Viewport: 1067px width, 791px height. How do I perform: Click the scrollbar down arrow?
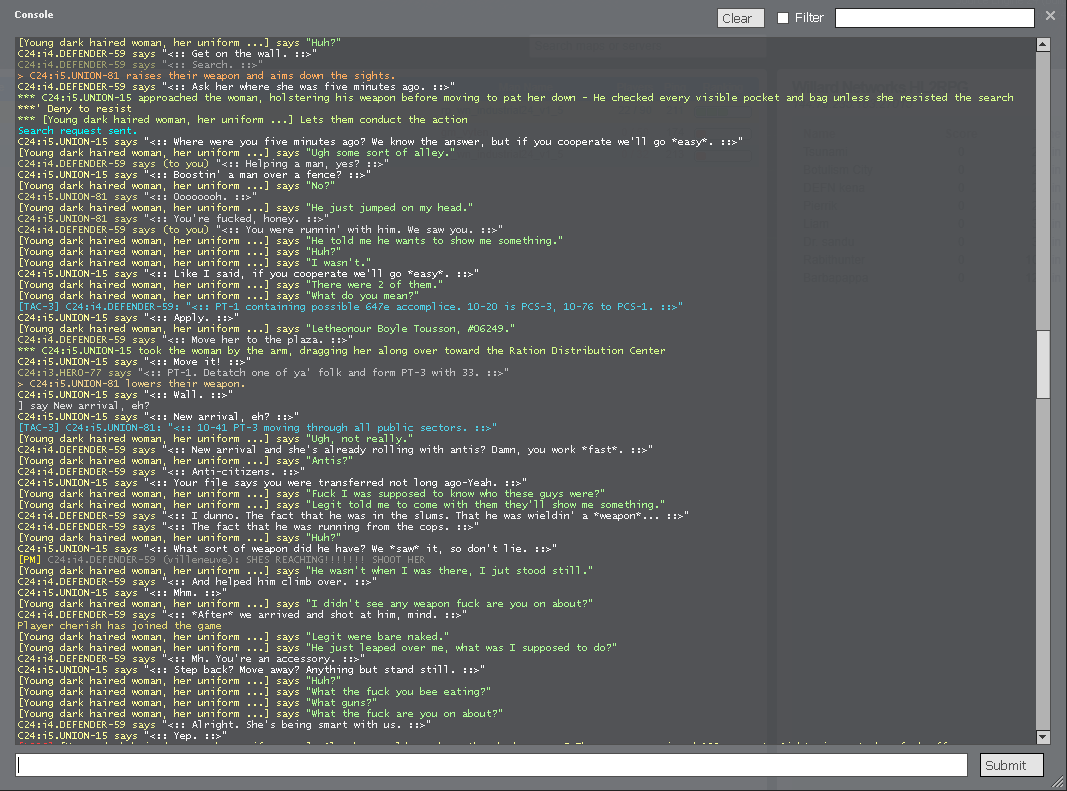(1043, 737)
